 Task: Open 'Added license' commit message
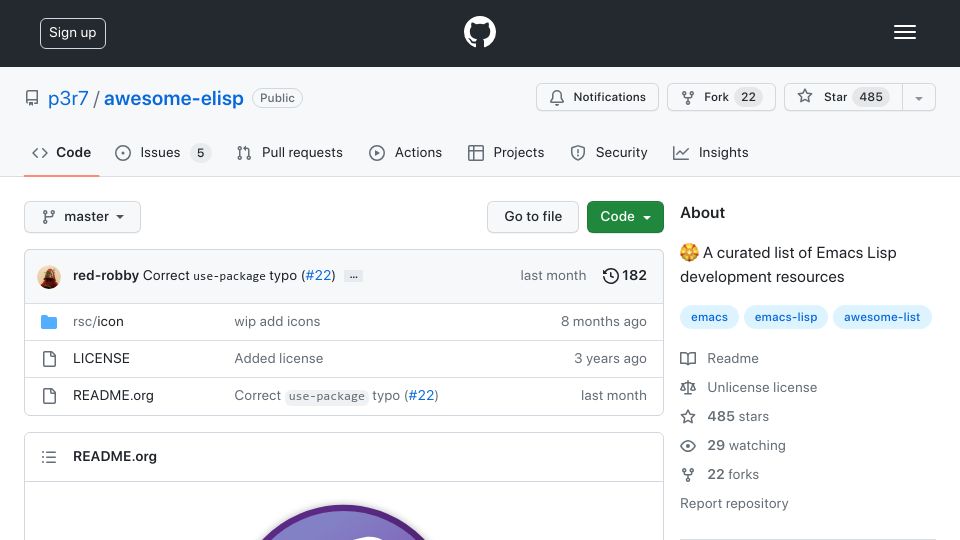[x=279, y=358]
